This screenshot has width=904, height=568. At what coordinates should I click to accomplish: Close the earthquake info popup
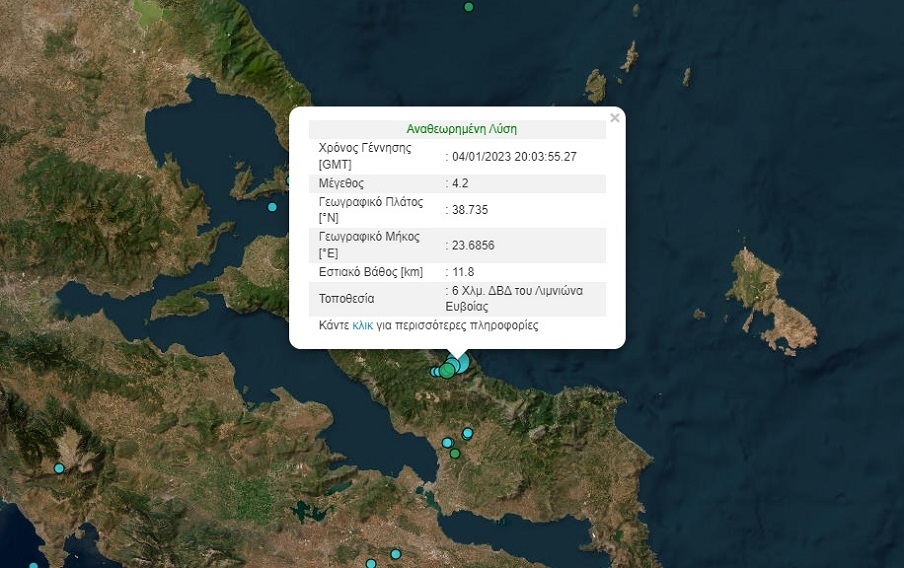point(615,118)
